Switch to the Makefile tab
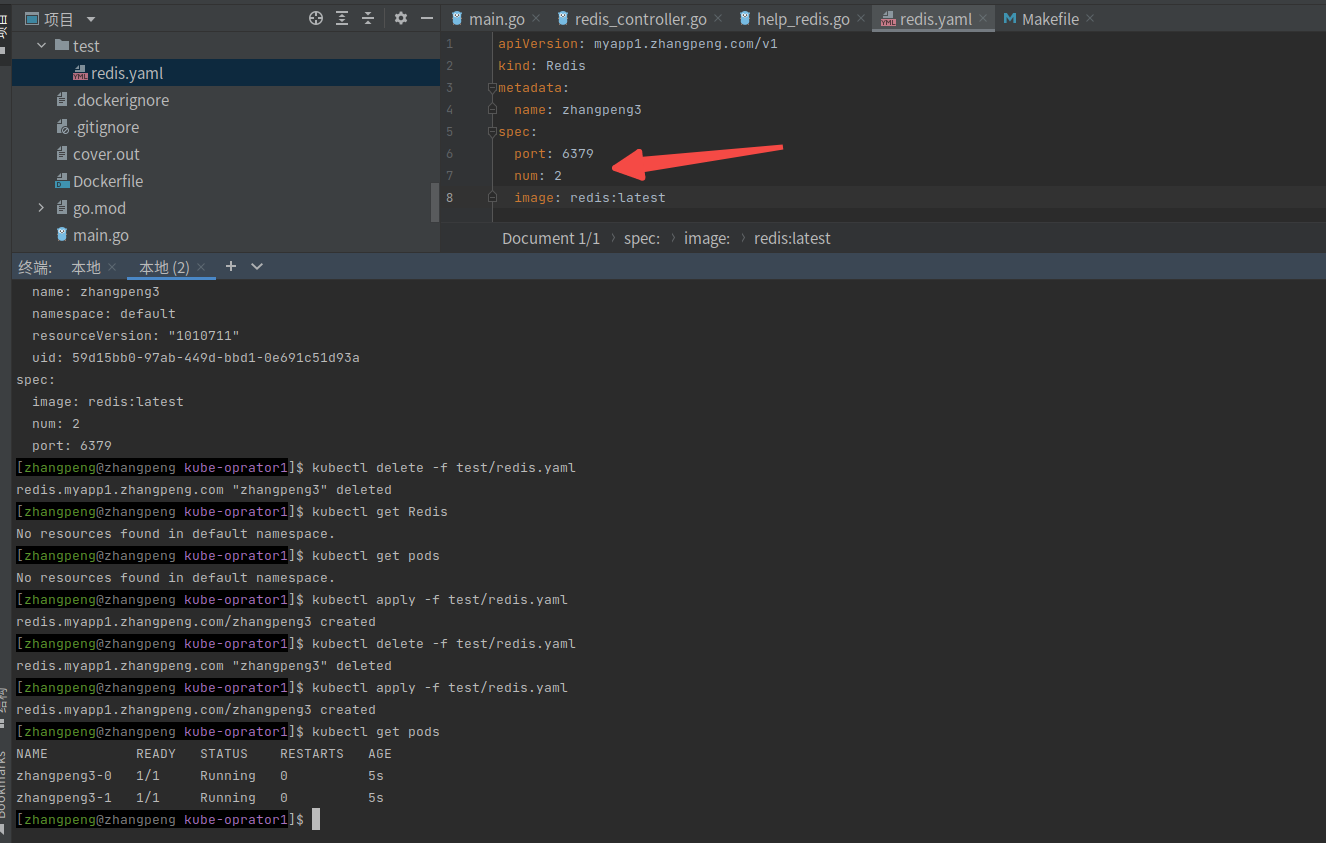The image size is (1326, 843). (x=1050, y=19)
